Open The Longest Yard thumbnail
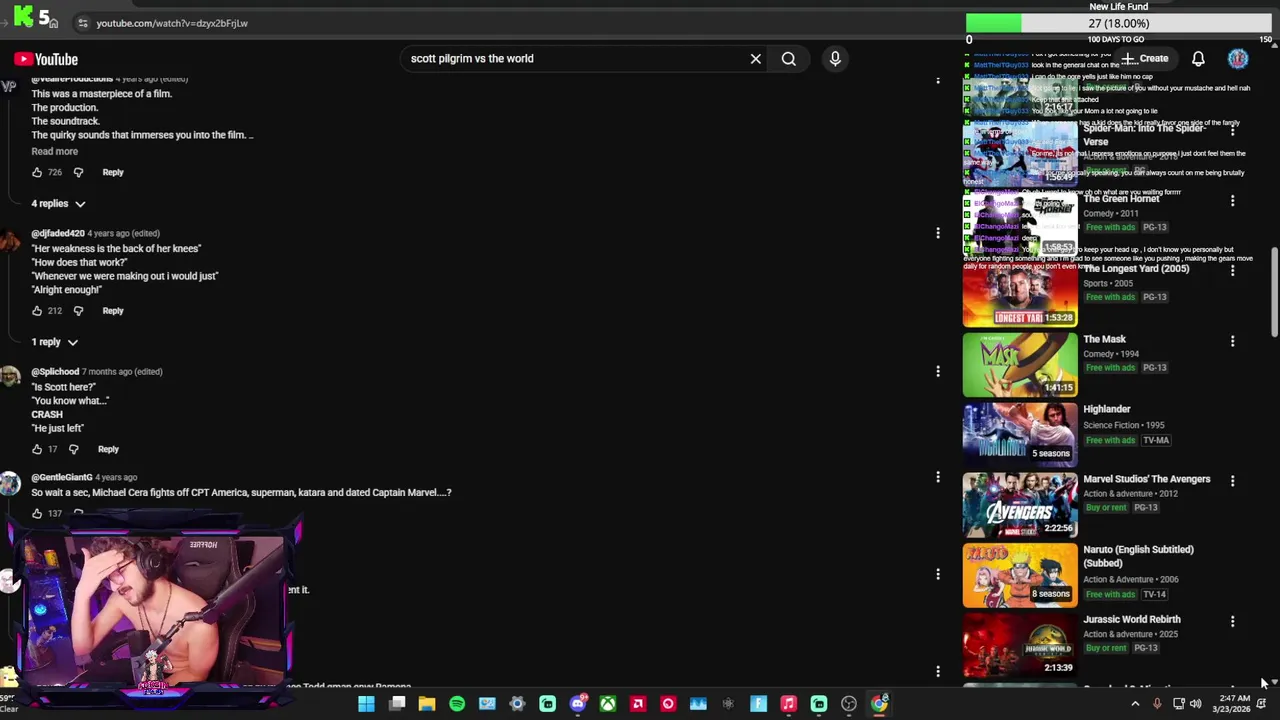Image resolution: width=1280 pixels, height=720 pixels. tap(1020, 296)
